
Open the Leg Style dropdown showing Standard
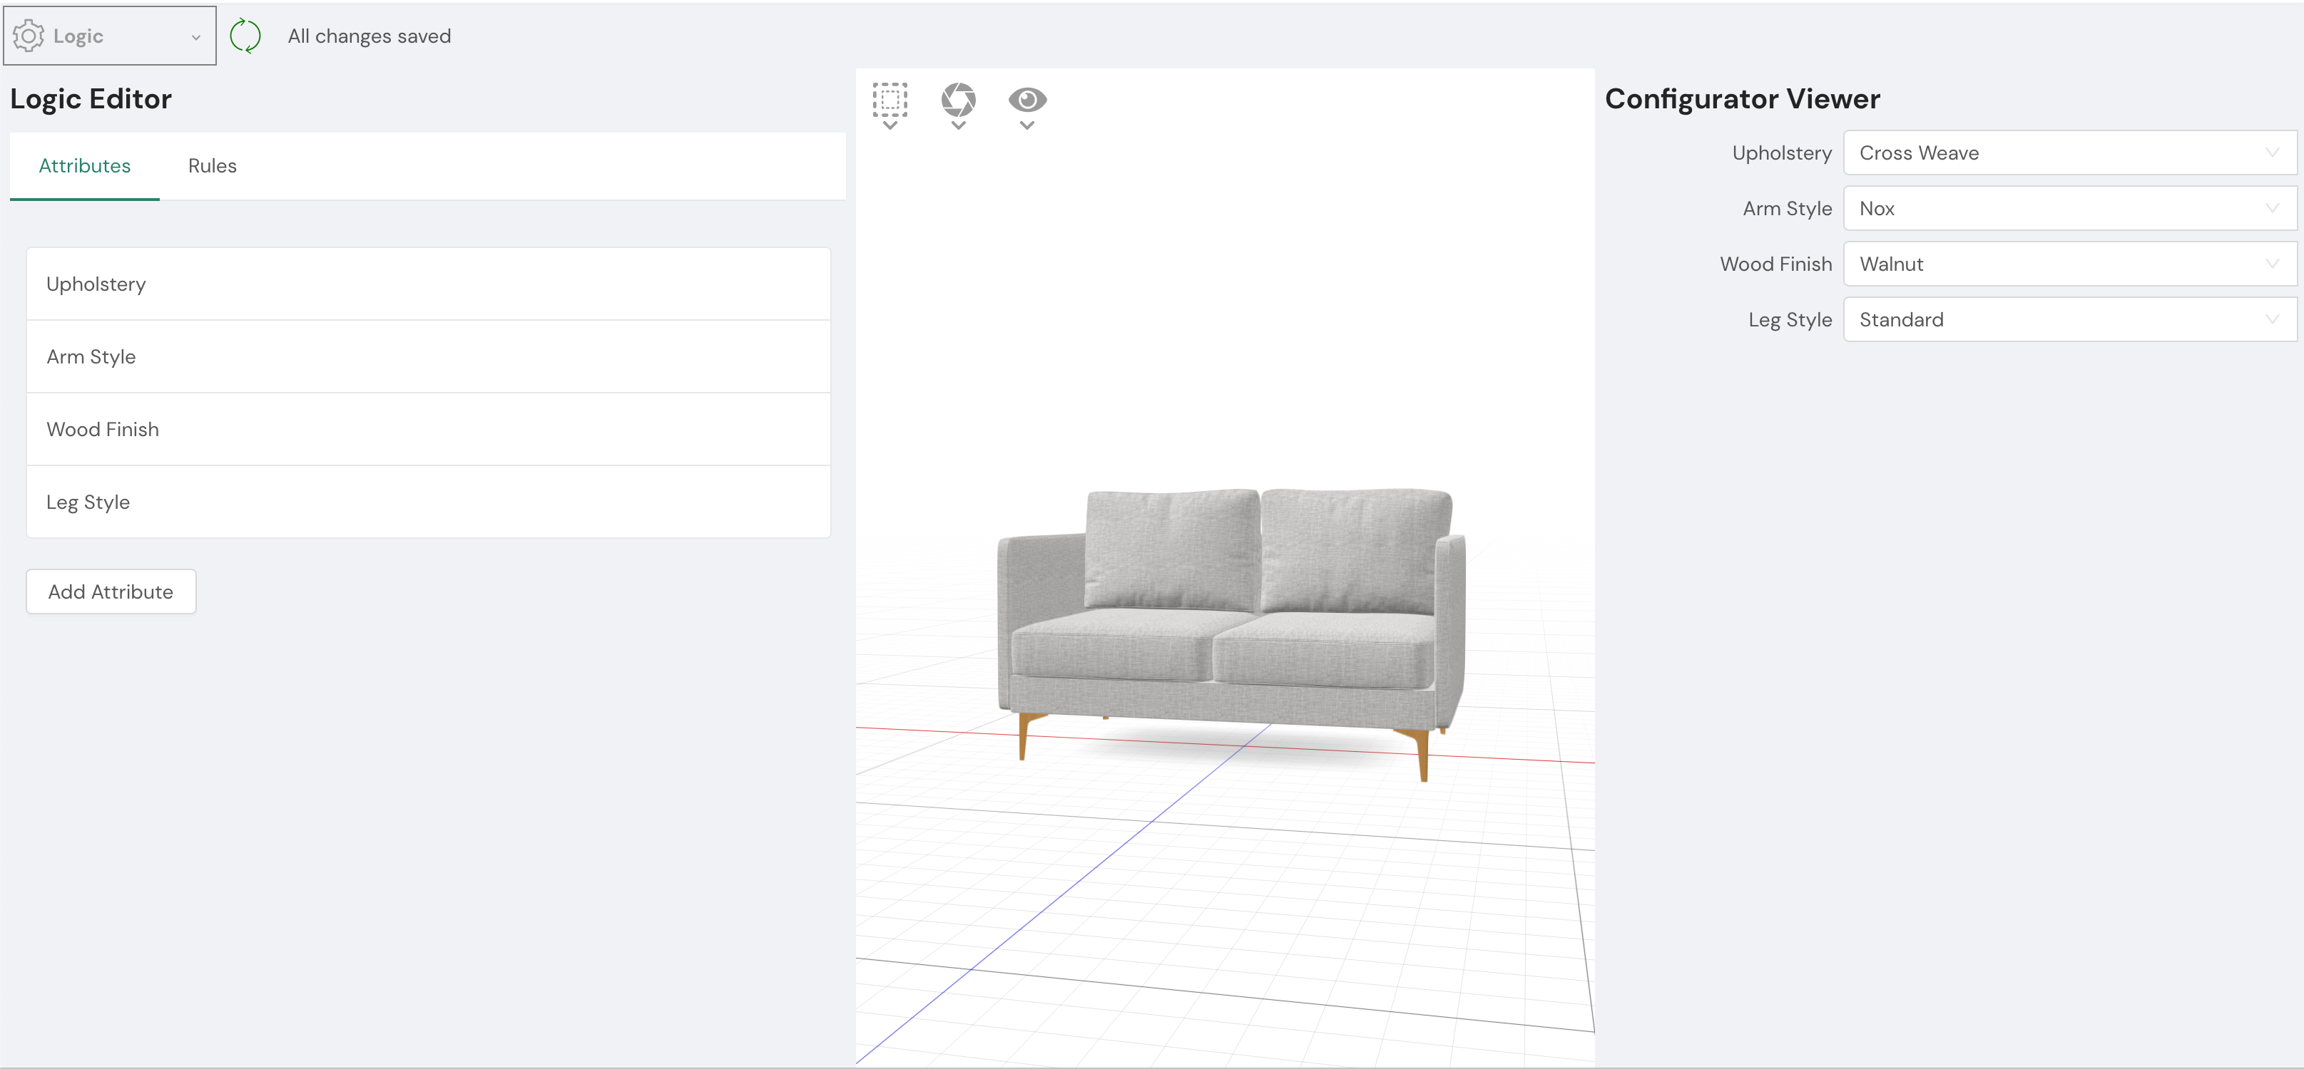[2069, 320]
